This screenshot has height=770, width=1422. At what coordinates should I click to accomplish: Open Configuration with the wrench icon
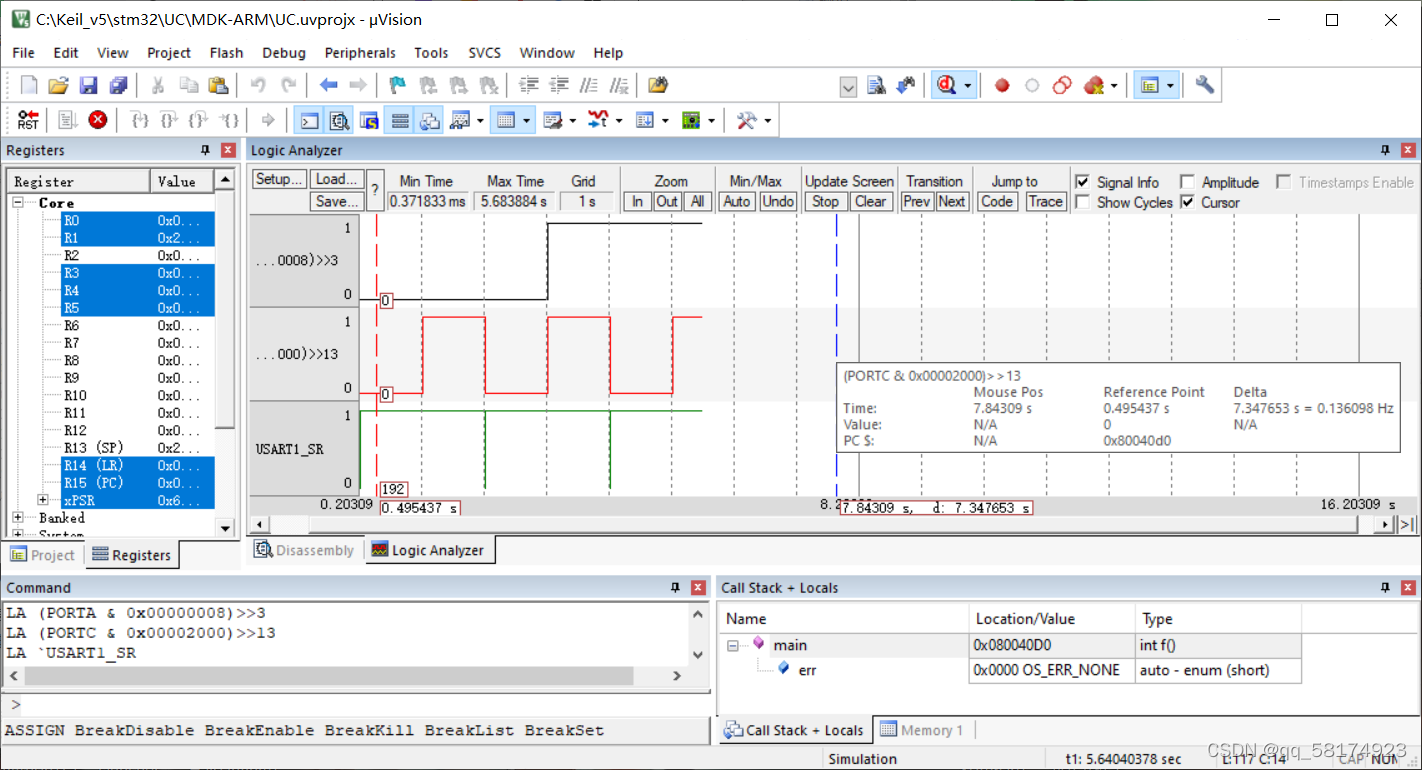[1205, 86]
